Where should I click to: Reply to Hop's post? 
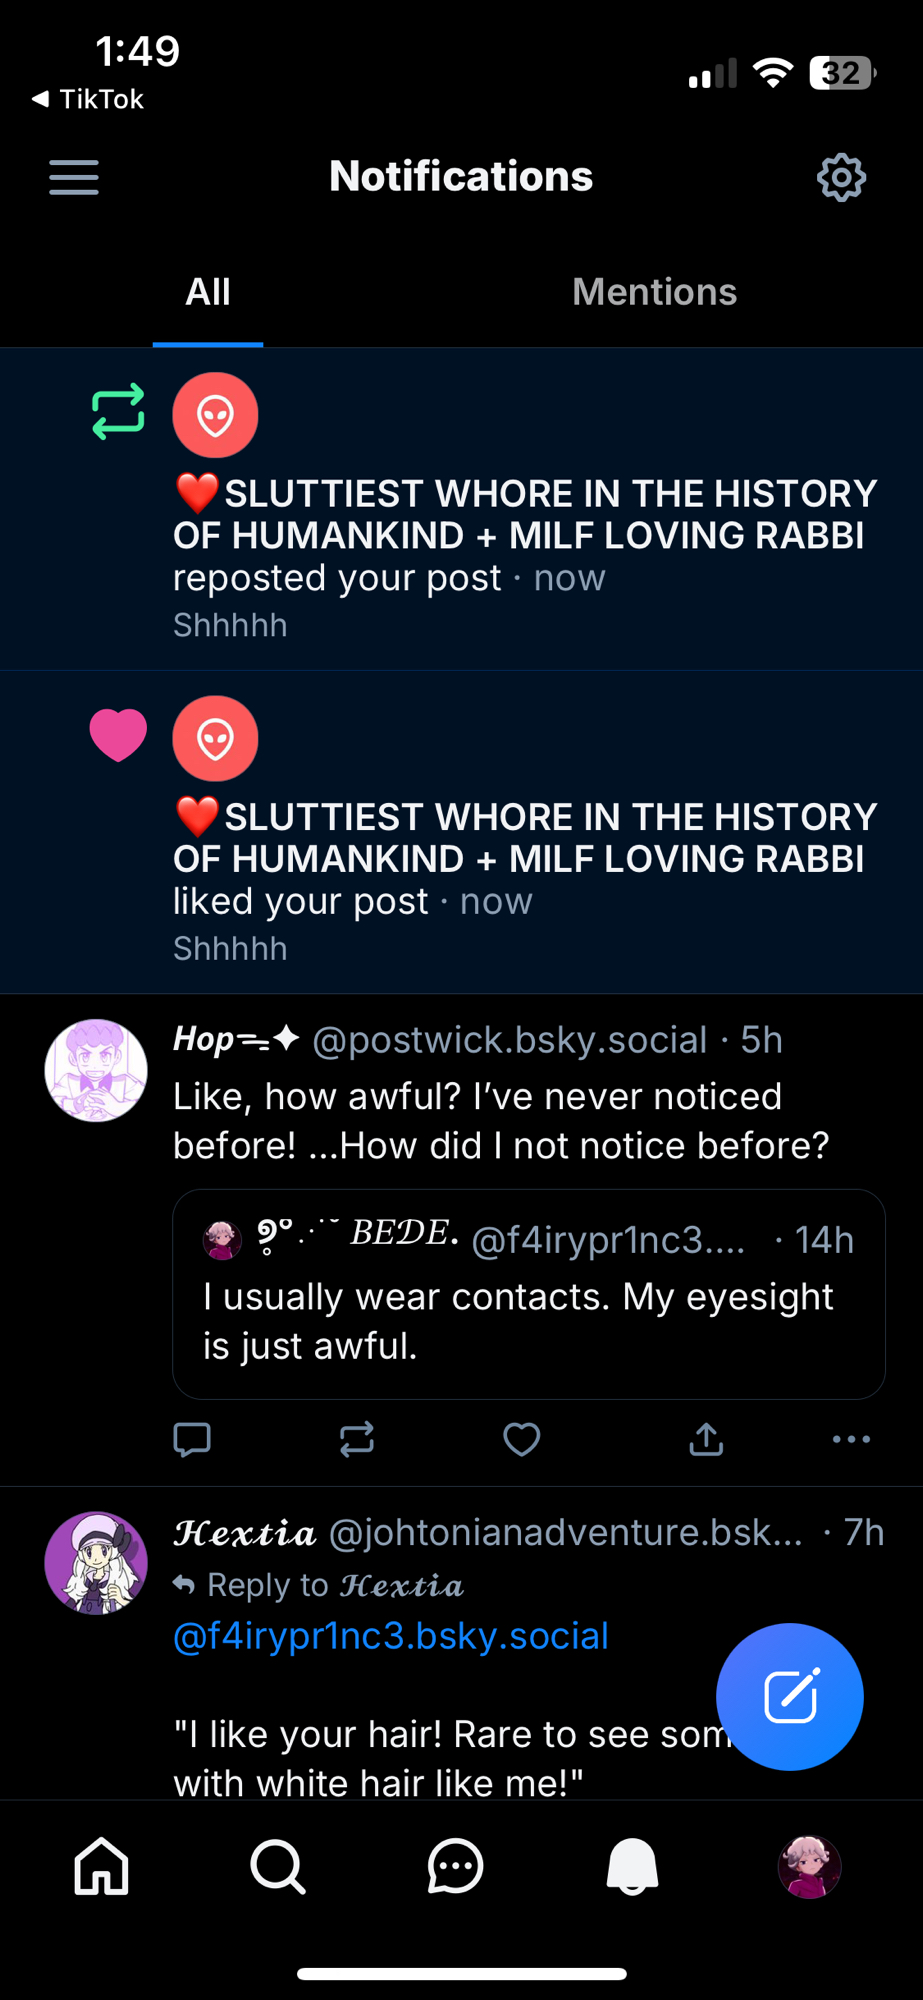tap(192, 1439)
